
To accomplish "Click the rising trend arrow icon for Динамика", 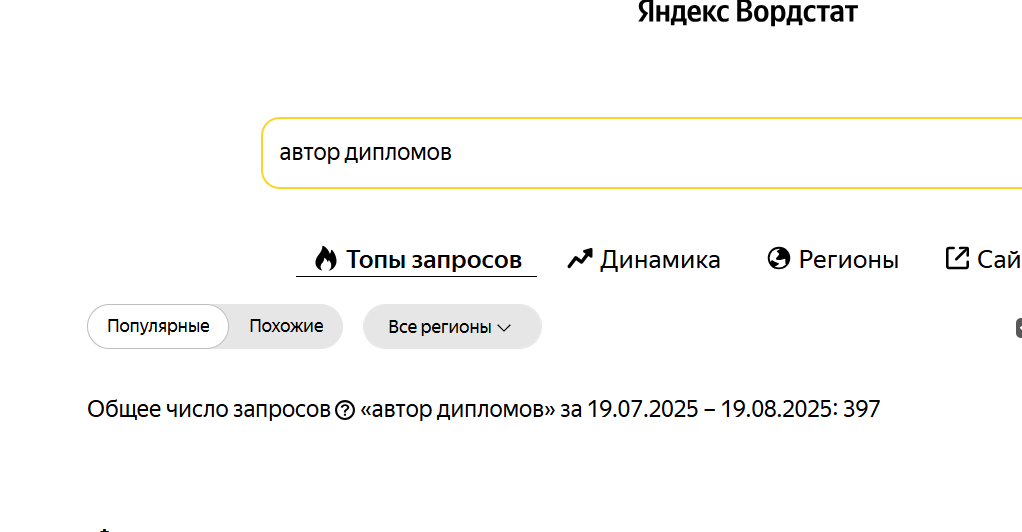I will point(579,259).
